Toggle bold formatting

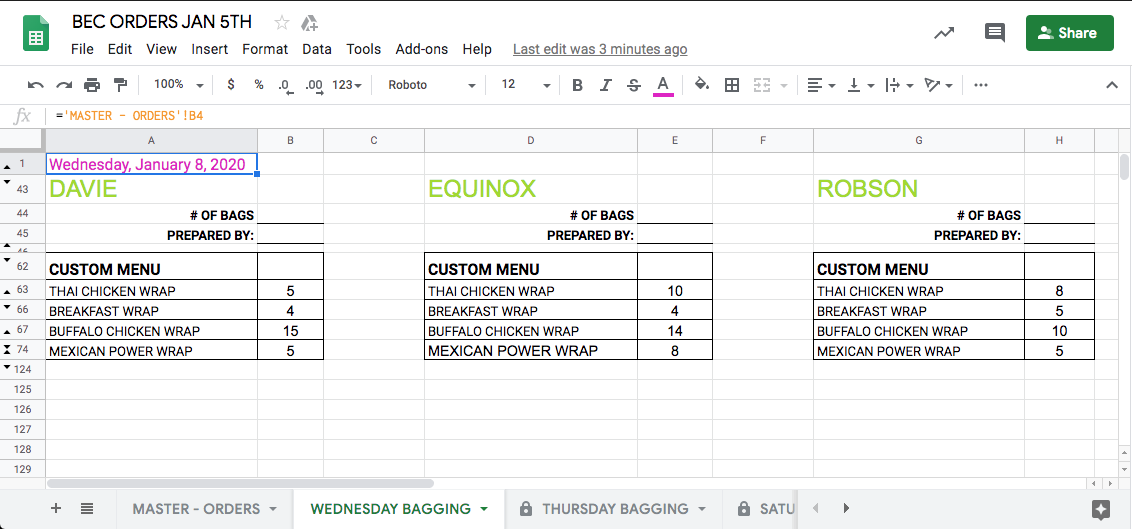pyautogui.click(x=577, y=85)
